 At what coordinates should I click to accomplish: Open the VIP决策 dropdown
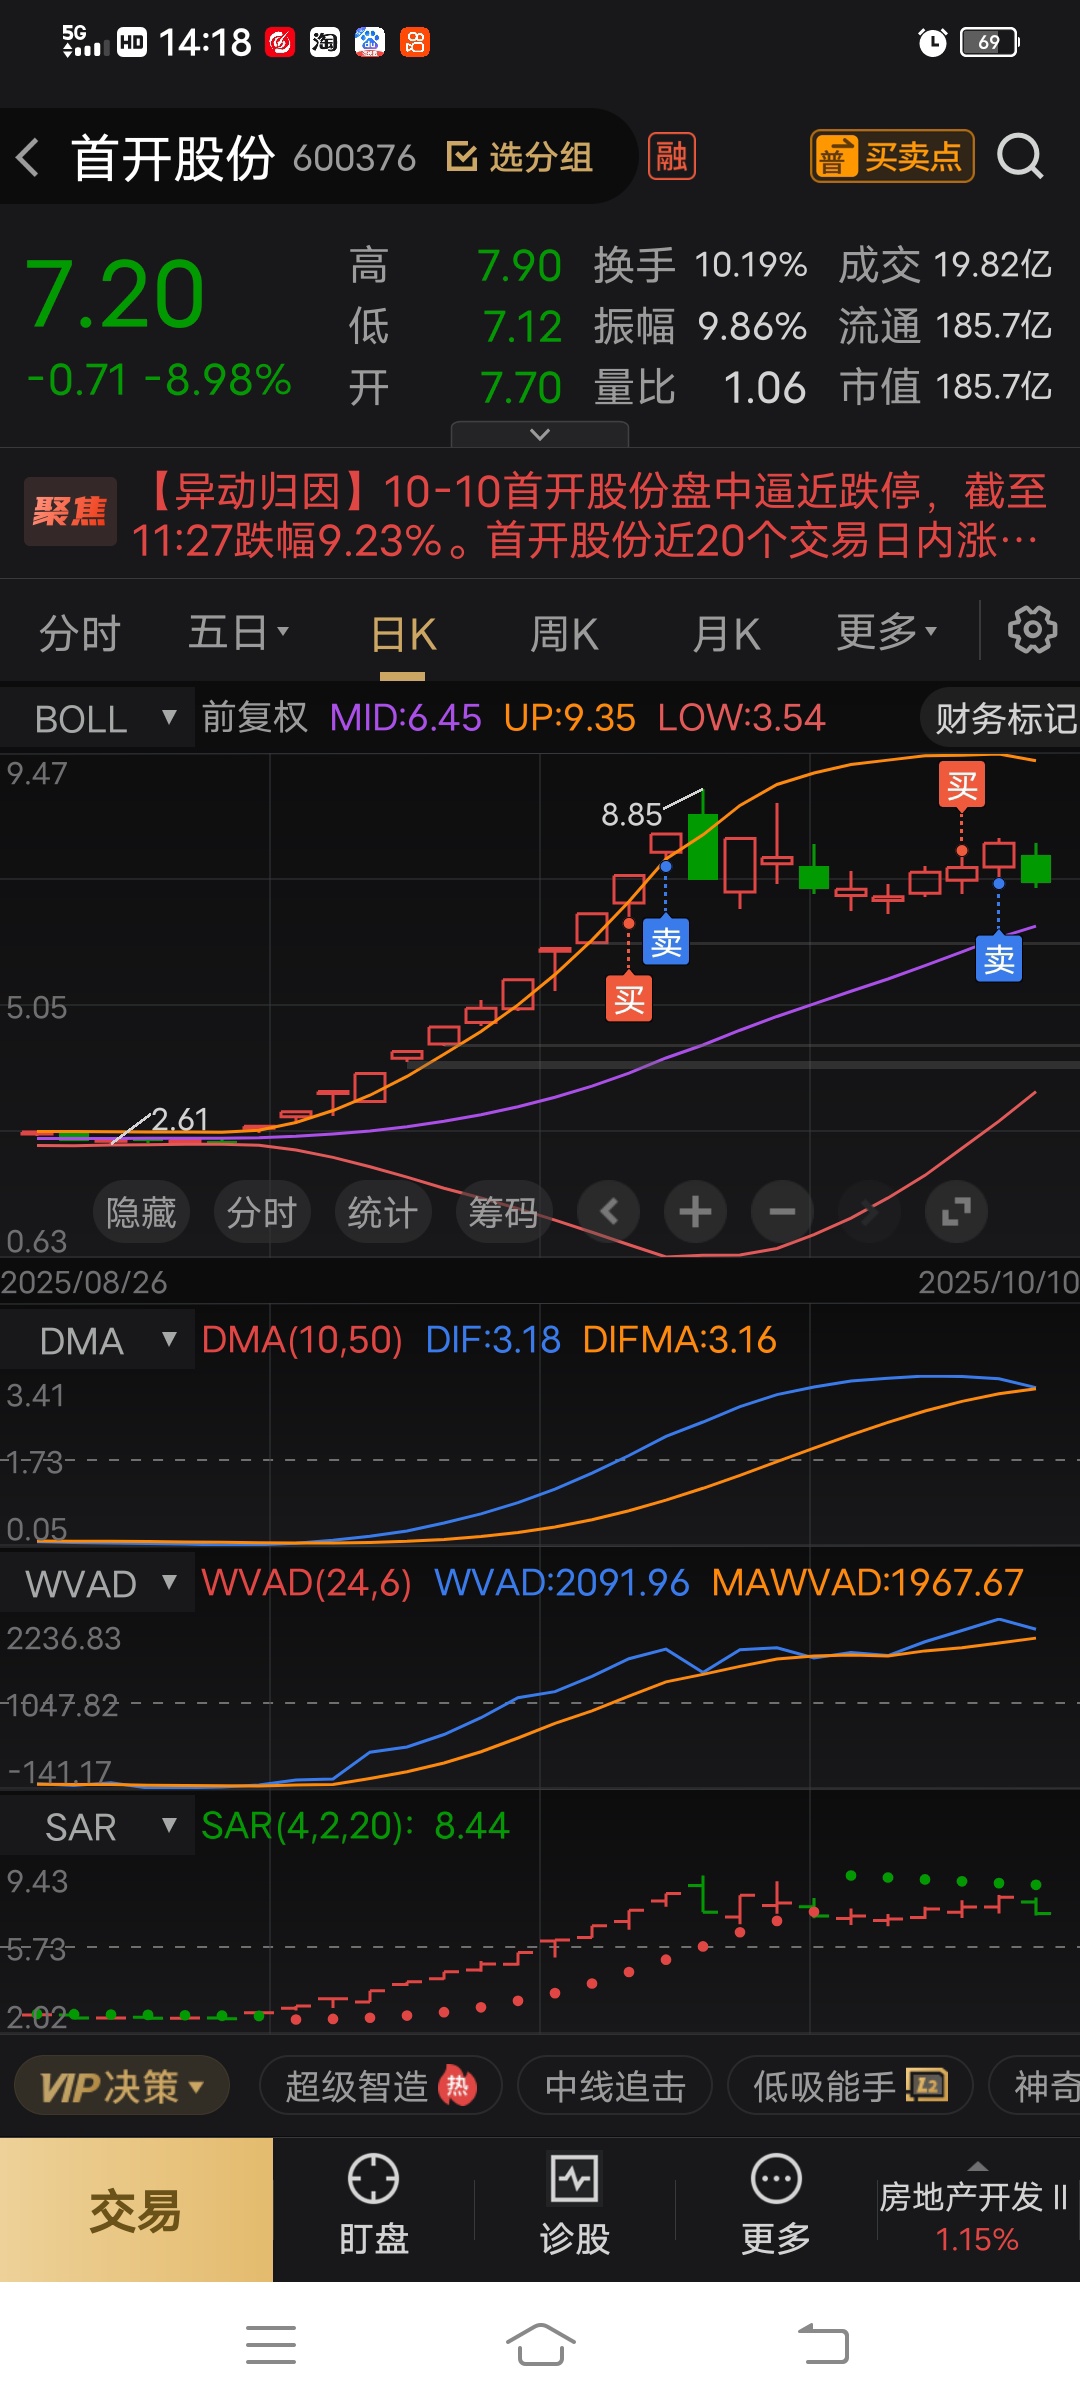(122, 2086)
